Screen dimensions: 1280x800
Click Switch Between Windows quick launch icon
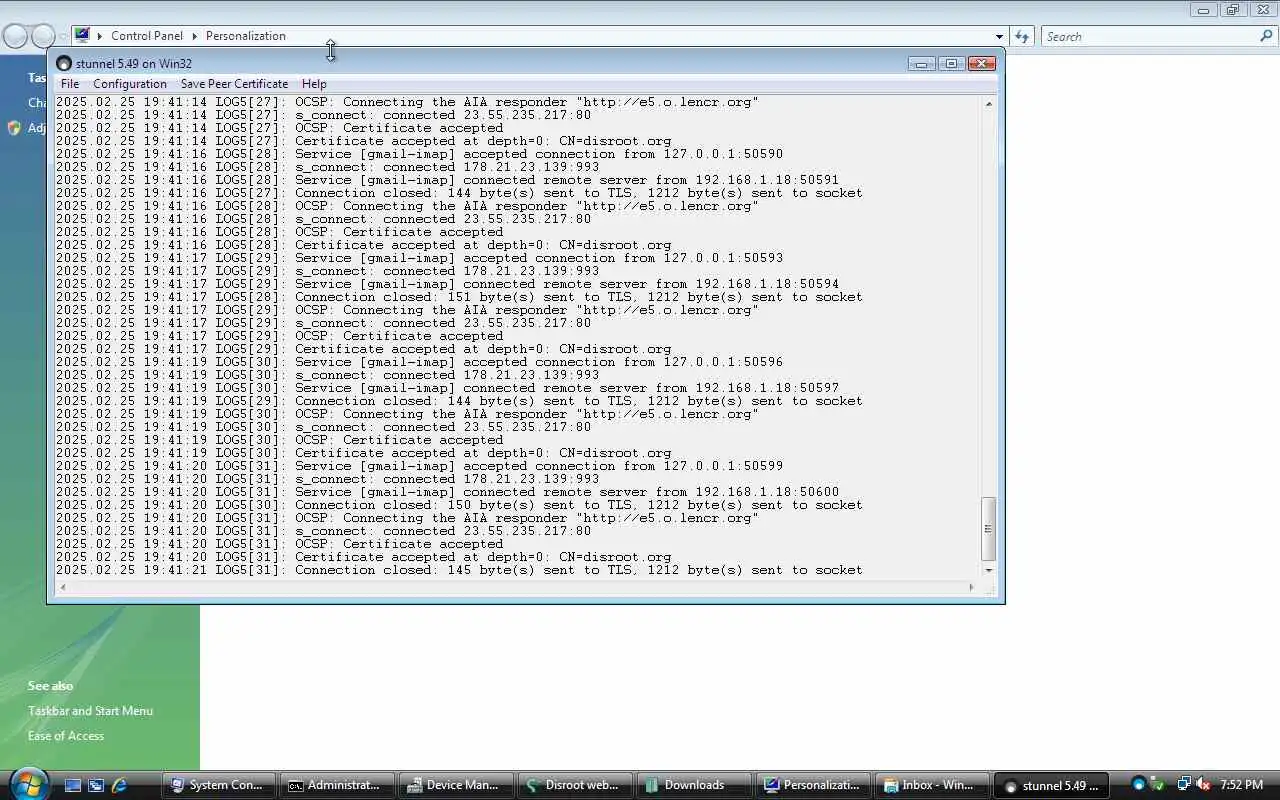pos(96,786)
